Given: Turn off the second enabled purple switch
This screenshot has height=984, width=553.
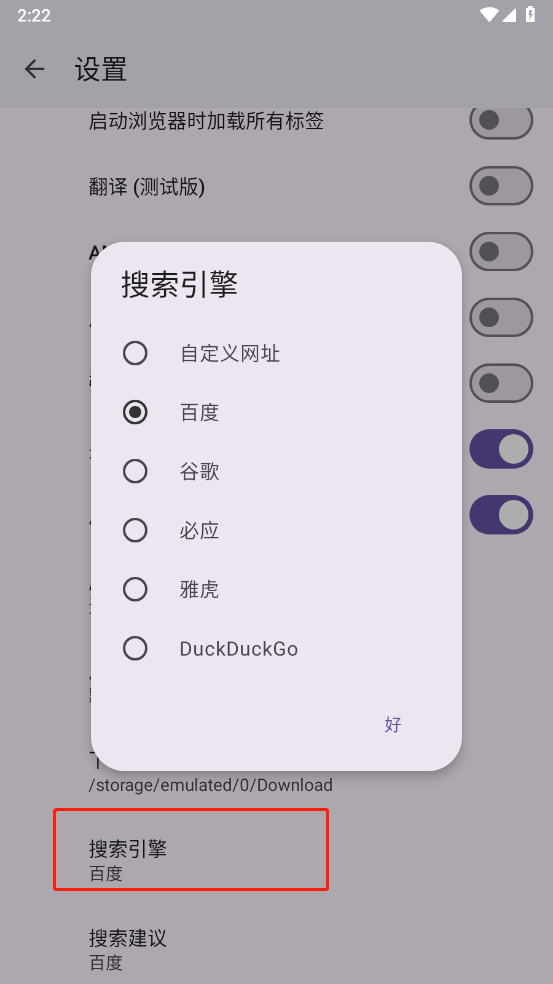Looking at the screenshot, I should tap(501, 515).
